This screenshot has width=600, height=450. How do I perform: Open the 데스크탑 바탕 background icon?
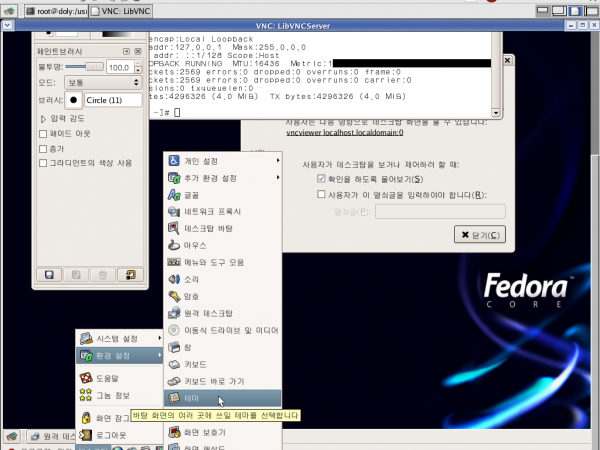[x=174, y=228]
